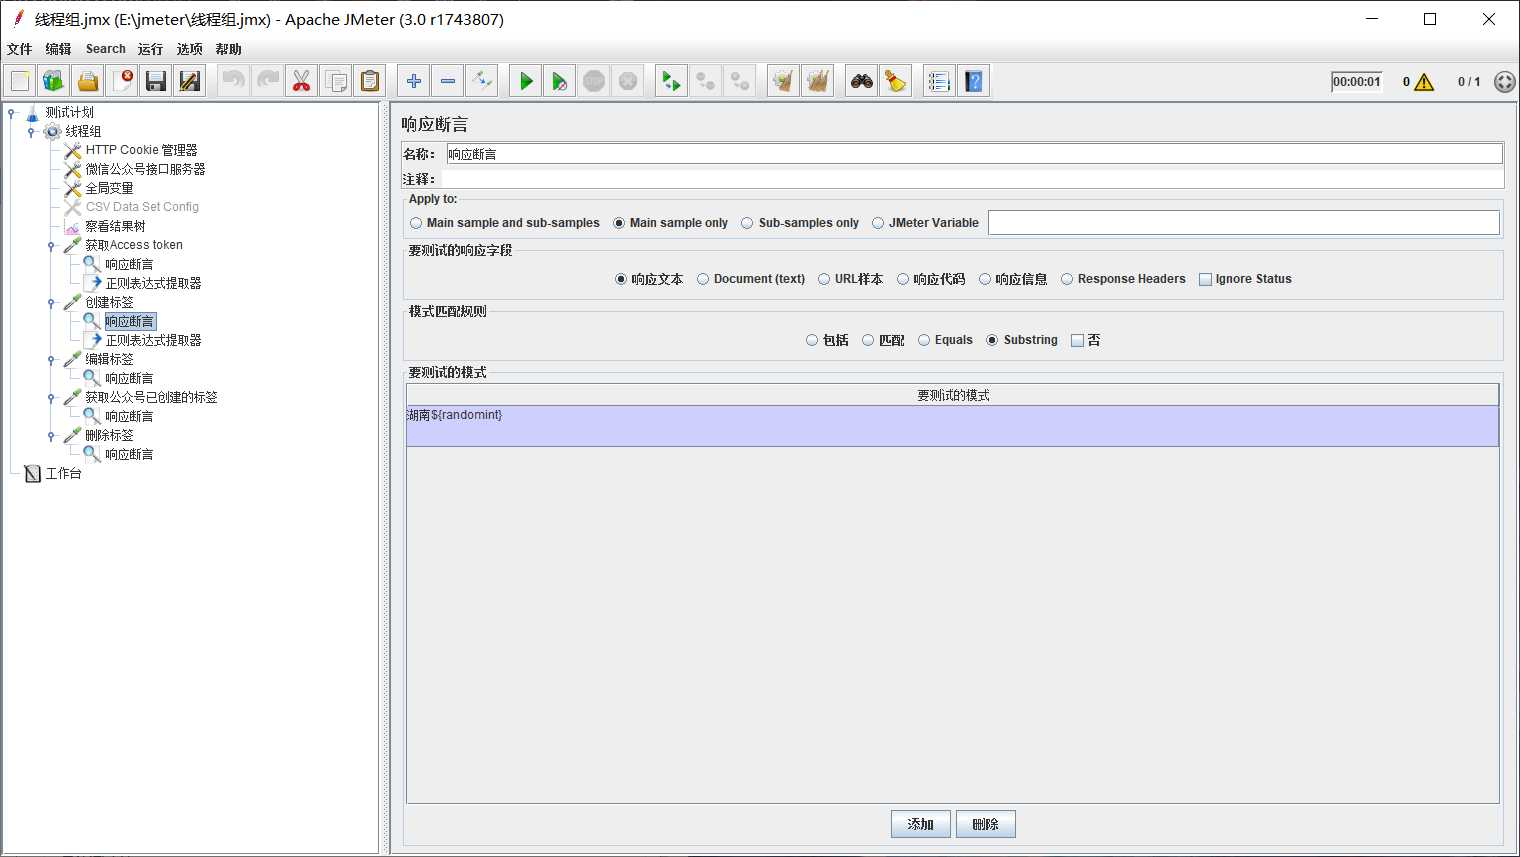The height and width of the screenshot is (857, 1520).
Task: Enable the Ignore Status checkbox
Action: 1205,280
